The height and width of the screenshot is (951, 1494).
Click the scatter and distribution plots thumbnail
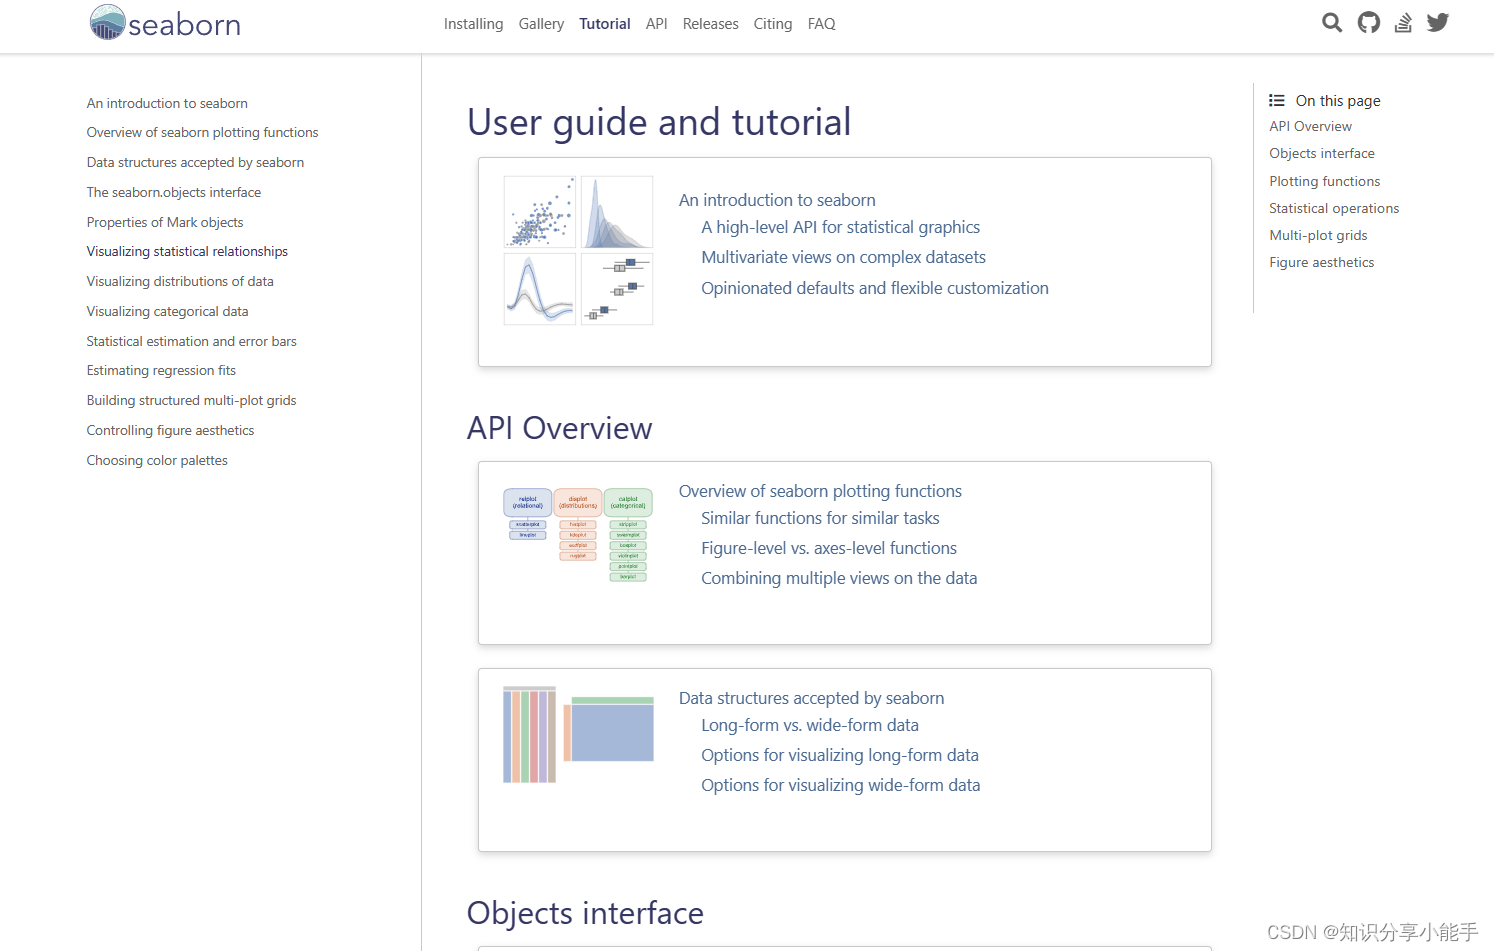[578, 250]
